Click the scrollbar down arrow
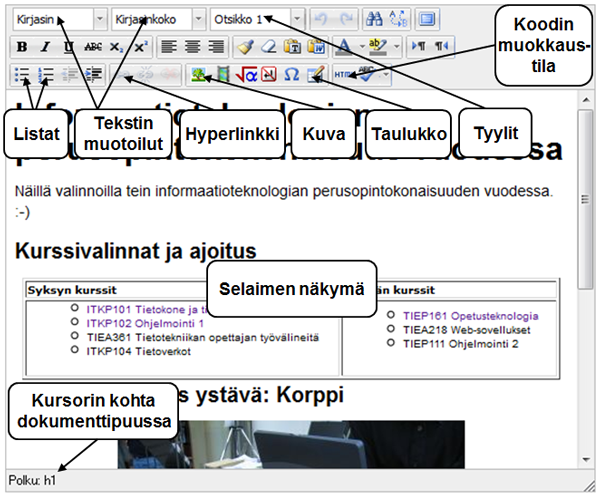 pyautogui.click(x=586, y=459)
